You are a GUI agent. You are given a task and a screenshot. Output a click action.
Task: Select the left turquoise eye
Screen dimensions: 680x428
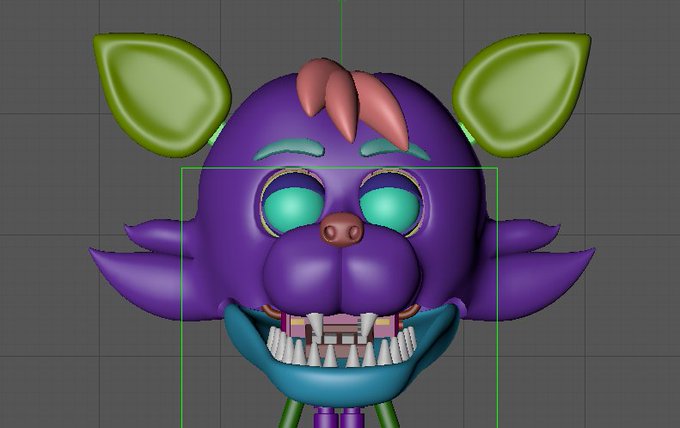click(x=294, y=208)
